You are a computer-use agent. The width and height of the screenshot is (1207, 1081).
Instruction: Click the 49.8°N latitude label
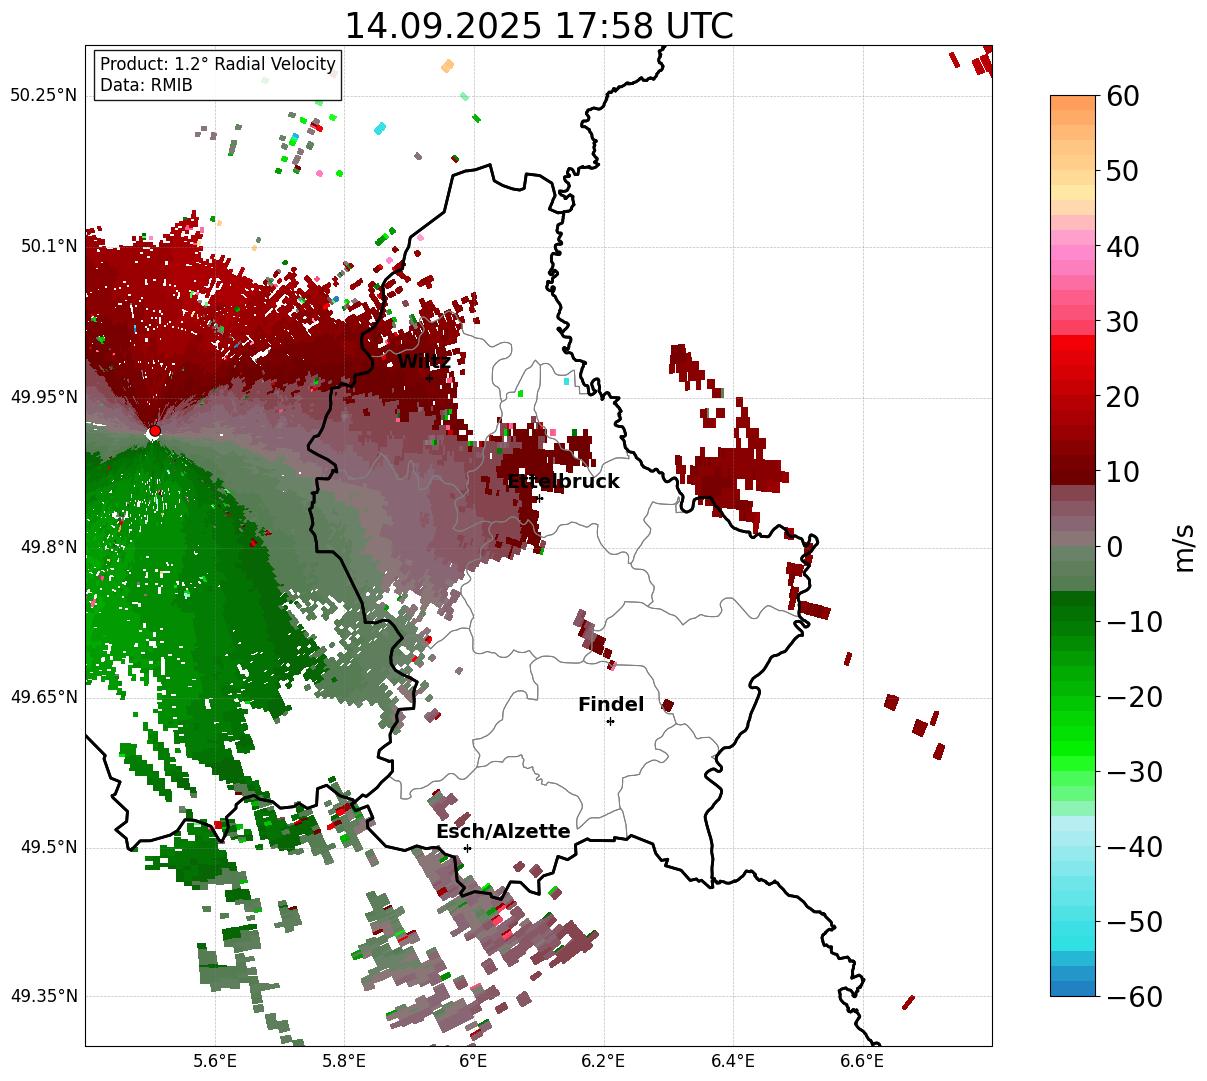(49, 547)
